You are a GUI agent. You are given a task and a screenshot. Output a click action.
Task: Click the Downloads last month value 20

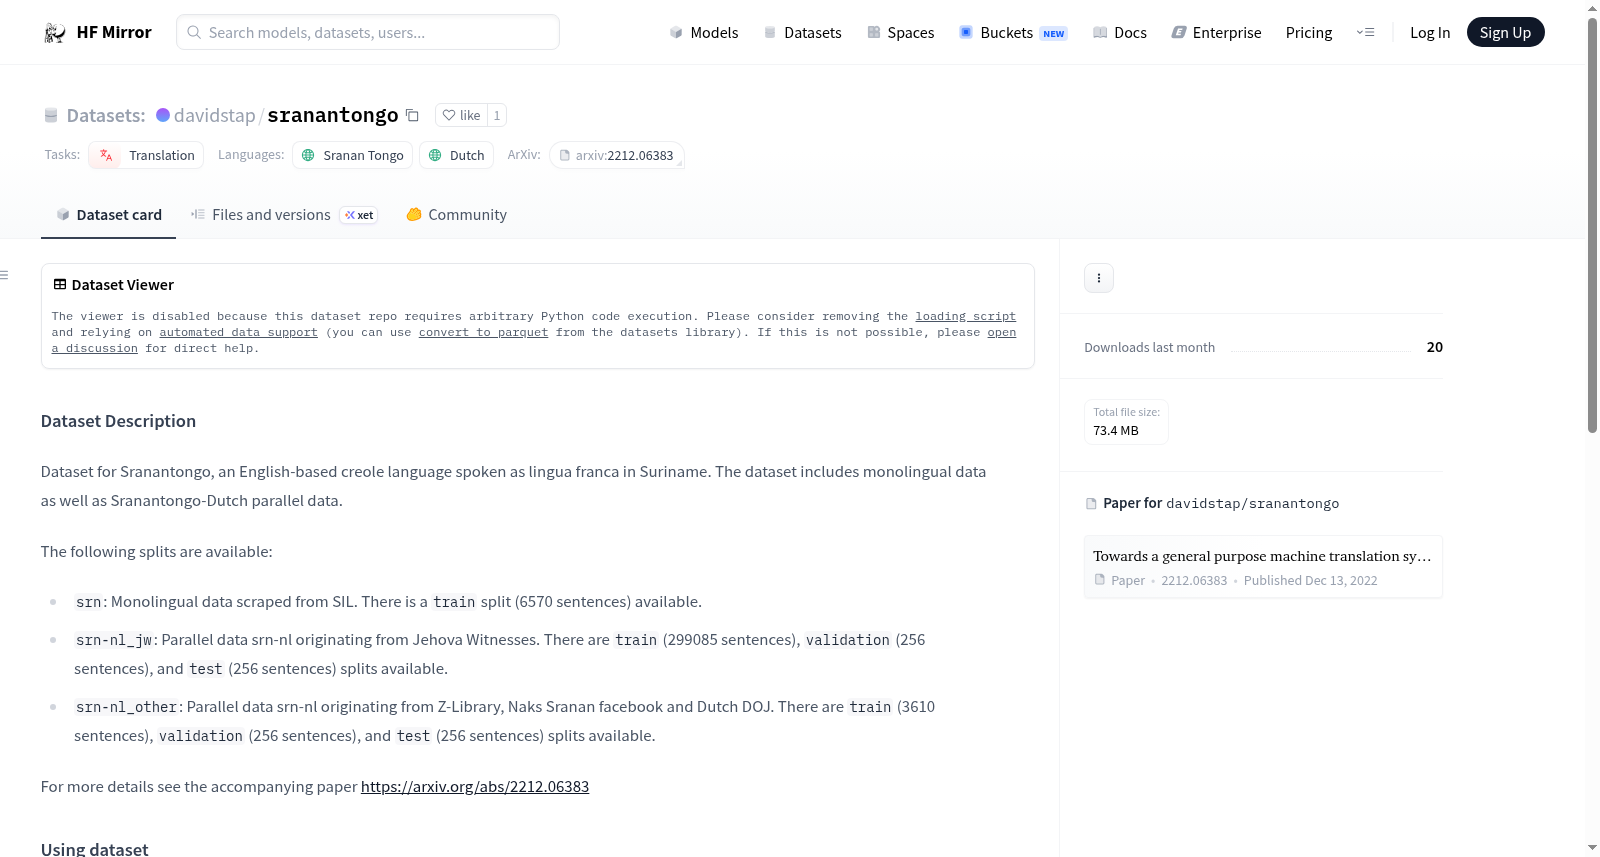[x=1434, y=347]
